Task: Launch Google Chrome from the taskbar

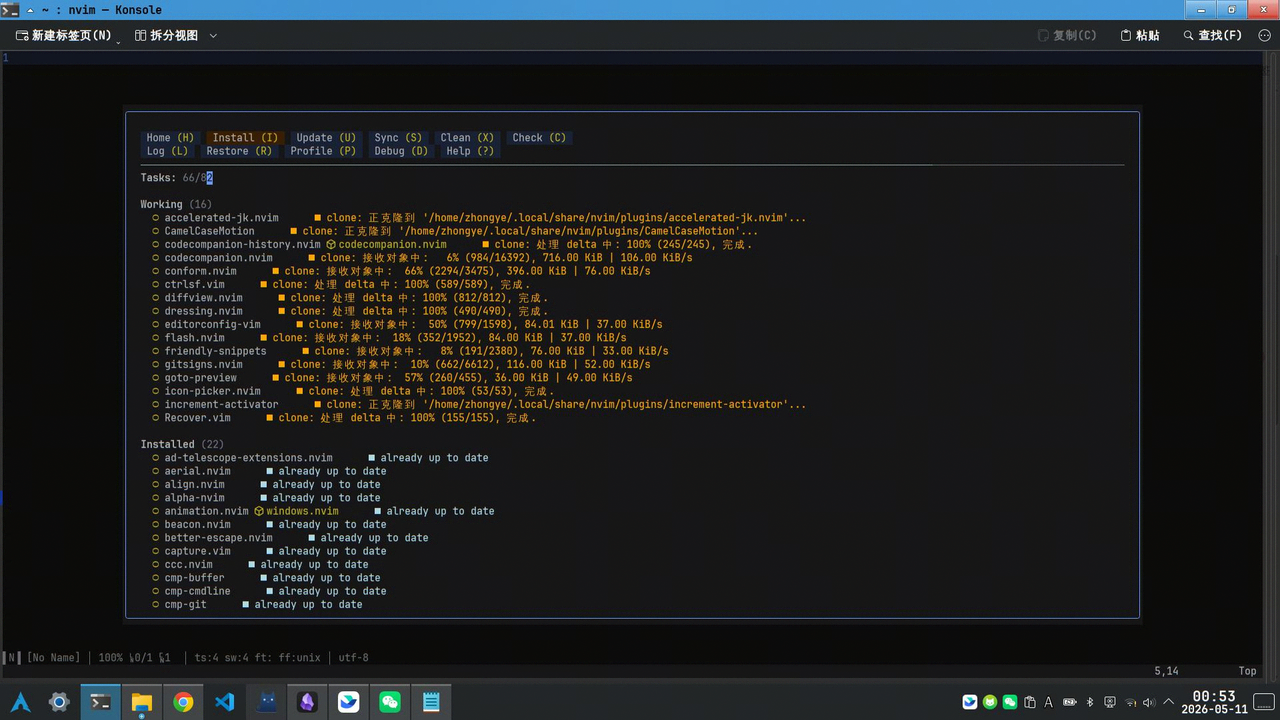Action: point(183,702)
